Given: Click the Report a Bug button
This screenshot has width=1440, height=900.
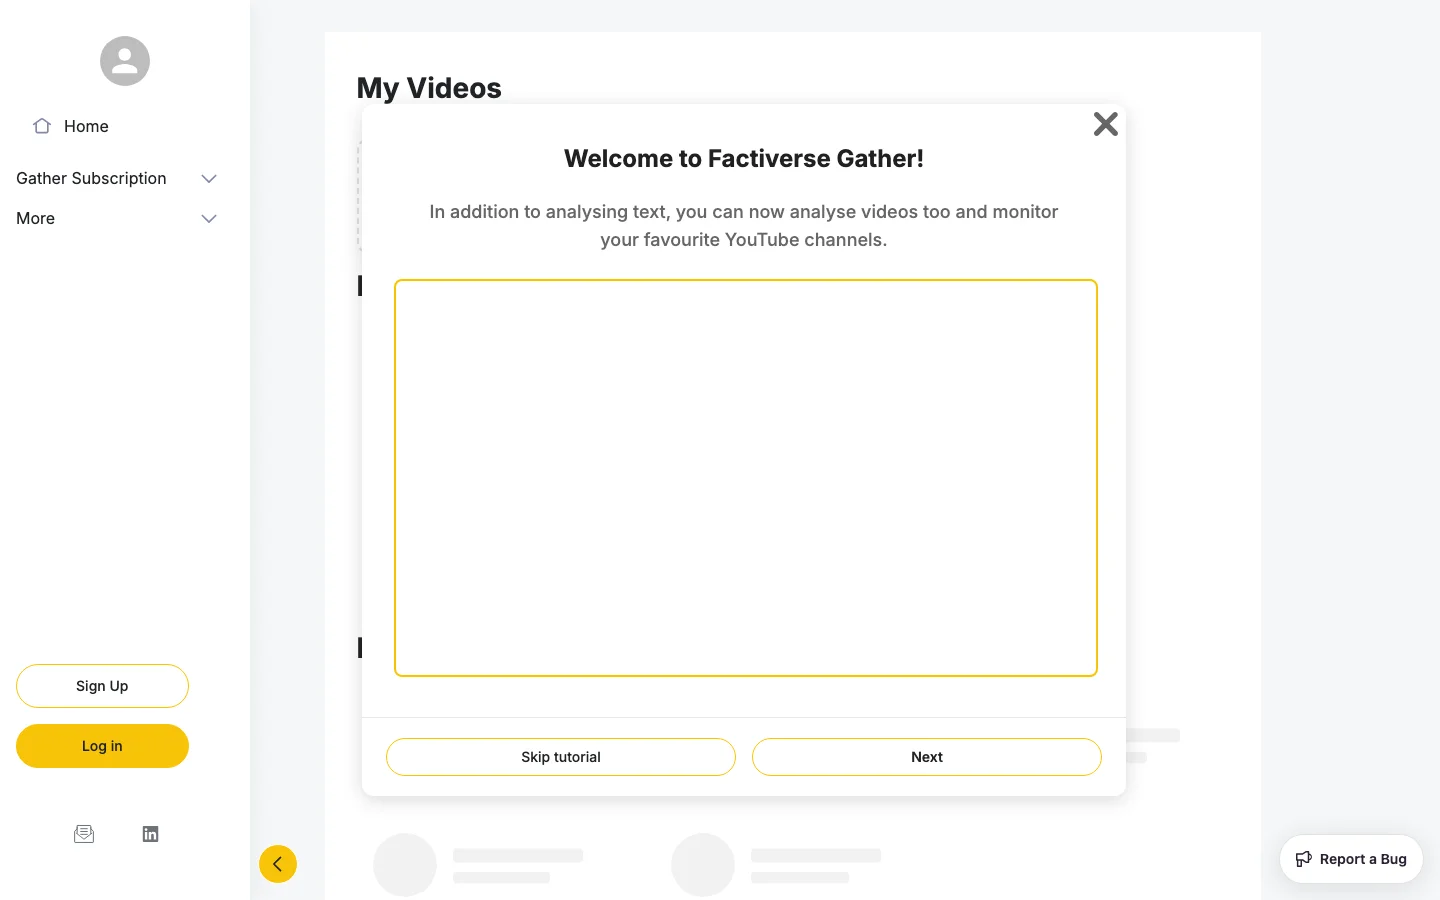Looking at the screenshot, I should (x=1351, y=859).
